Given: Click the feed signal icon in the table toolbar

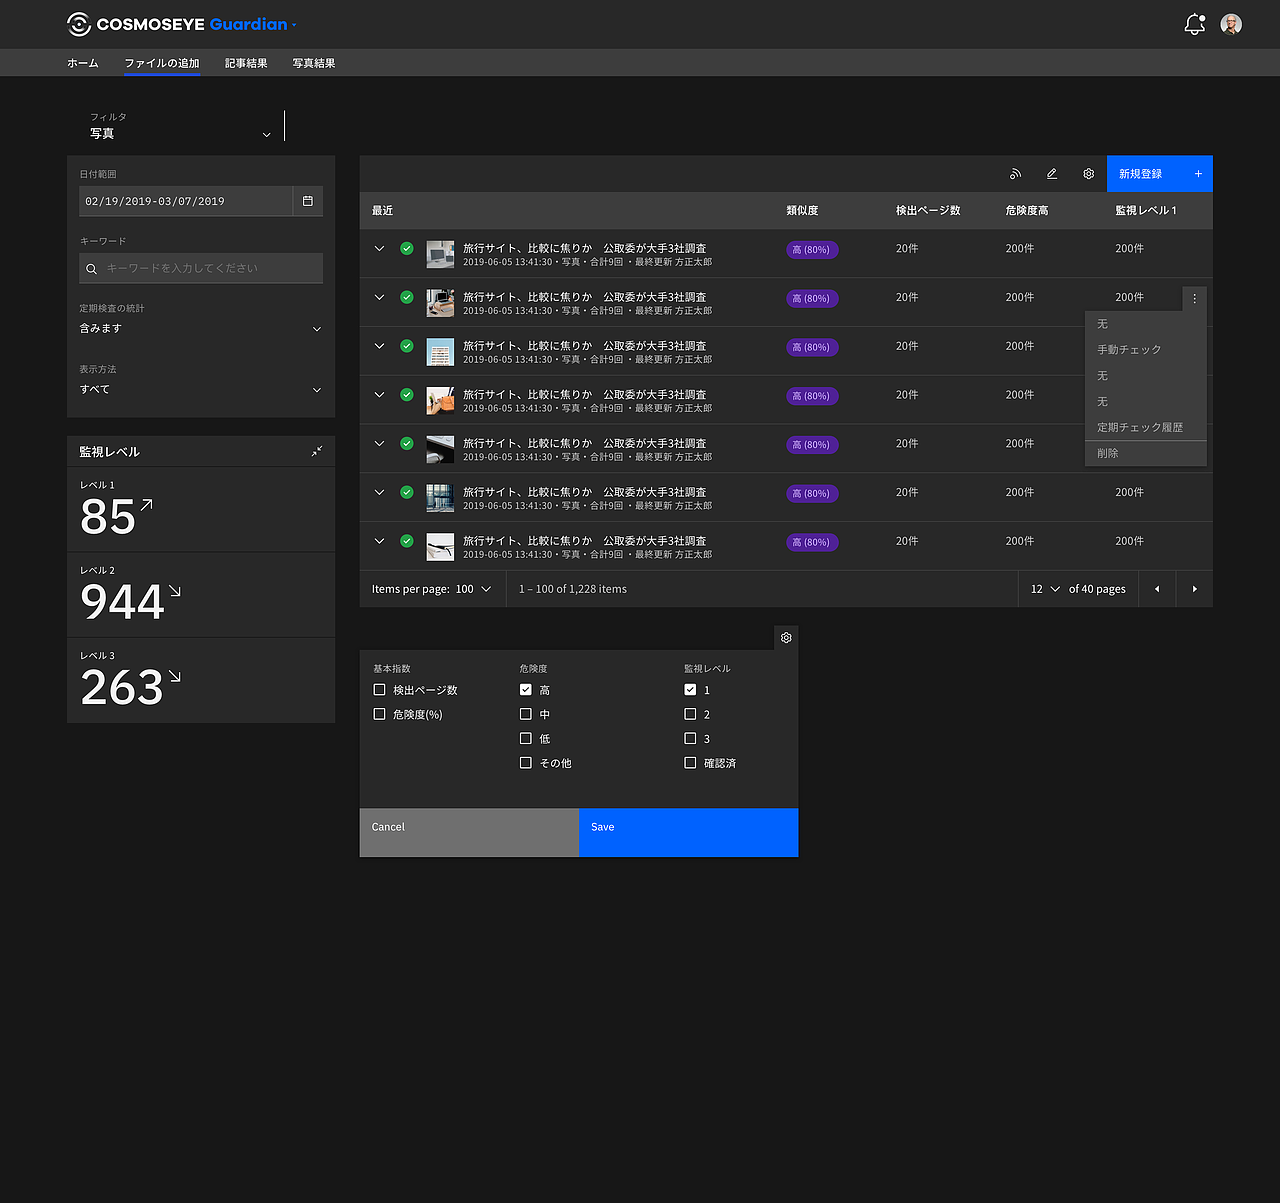Looking at the screenshot, I should [x=1015, y=174].
